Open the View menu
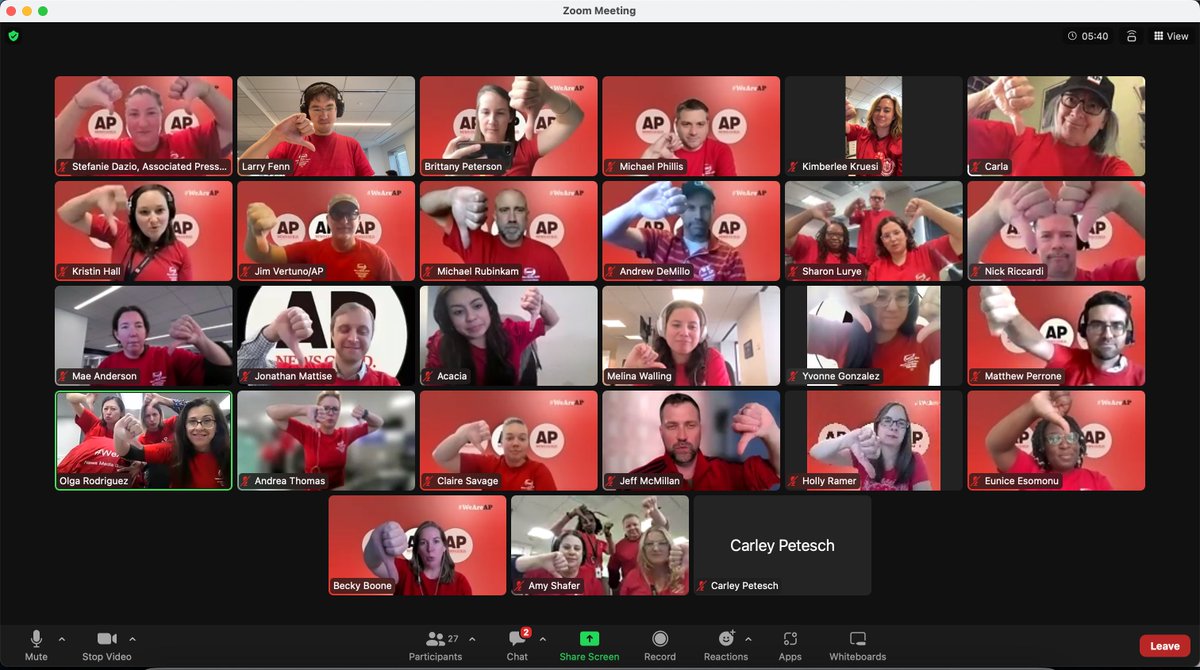This screenshot has height=670, width=1200. (1171, 35)
